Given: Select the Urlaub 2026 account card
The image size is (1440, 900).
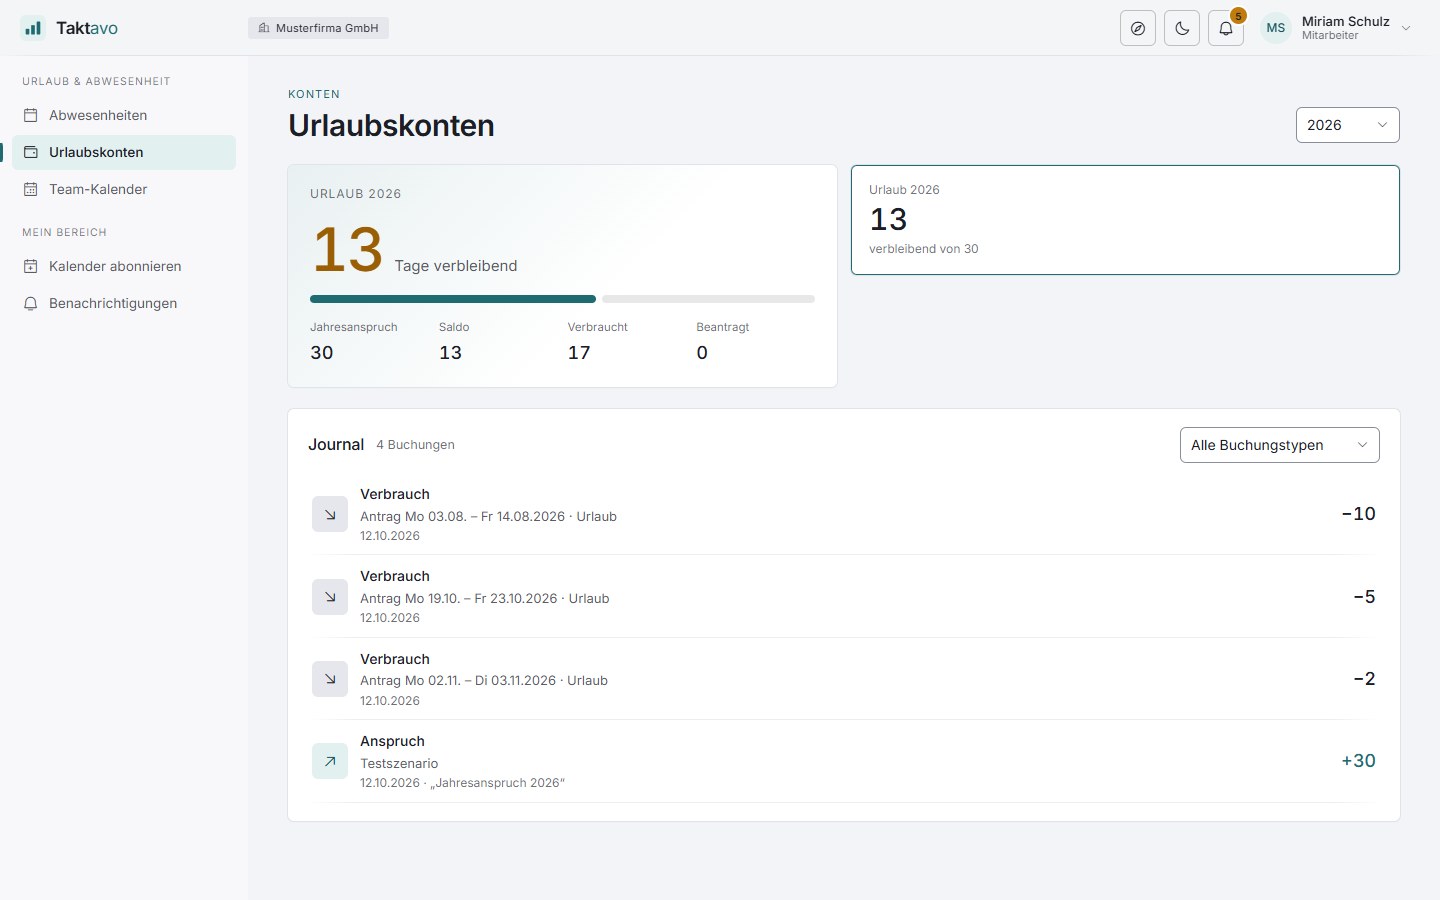Looking at the screenshot, I should (x=1125, y=220).
